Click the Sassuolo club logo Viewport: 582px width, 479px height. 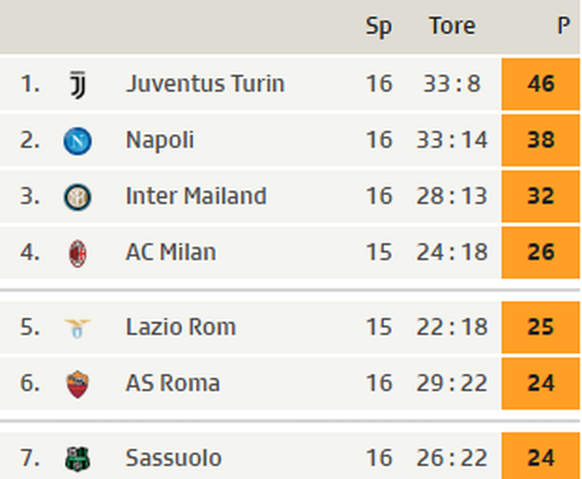pyautogui.click(x=78, y=459)
